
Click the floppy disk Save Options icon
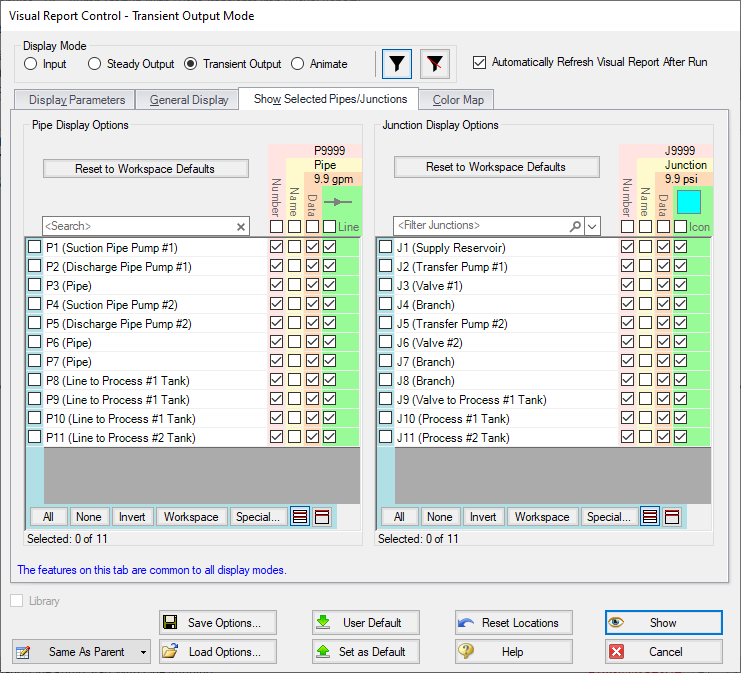170,622
